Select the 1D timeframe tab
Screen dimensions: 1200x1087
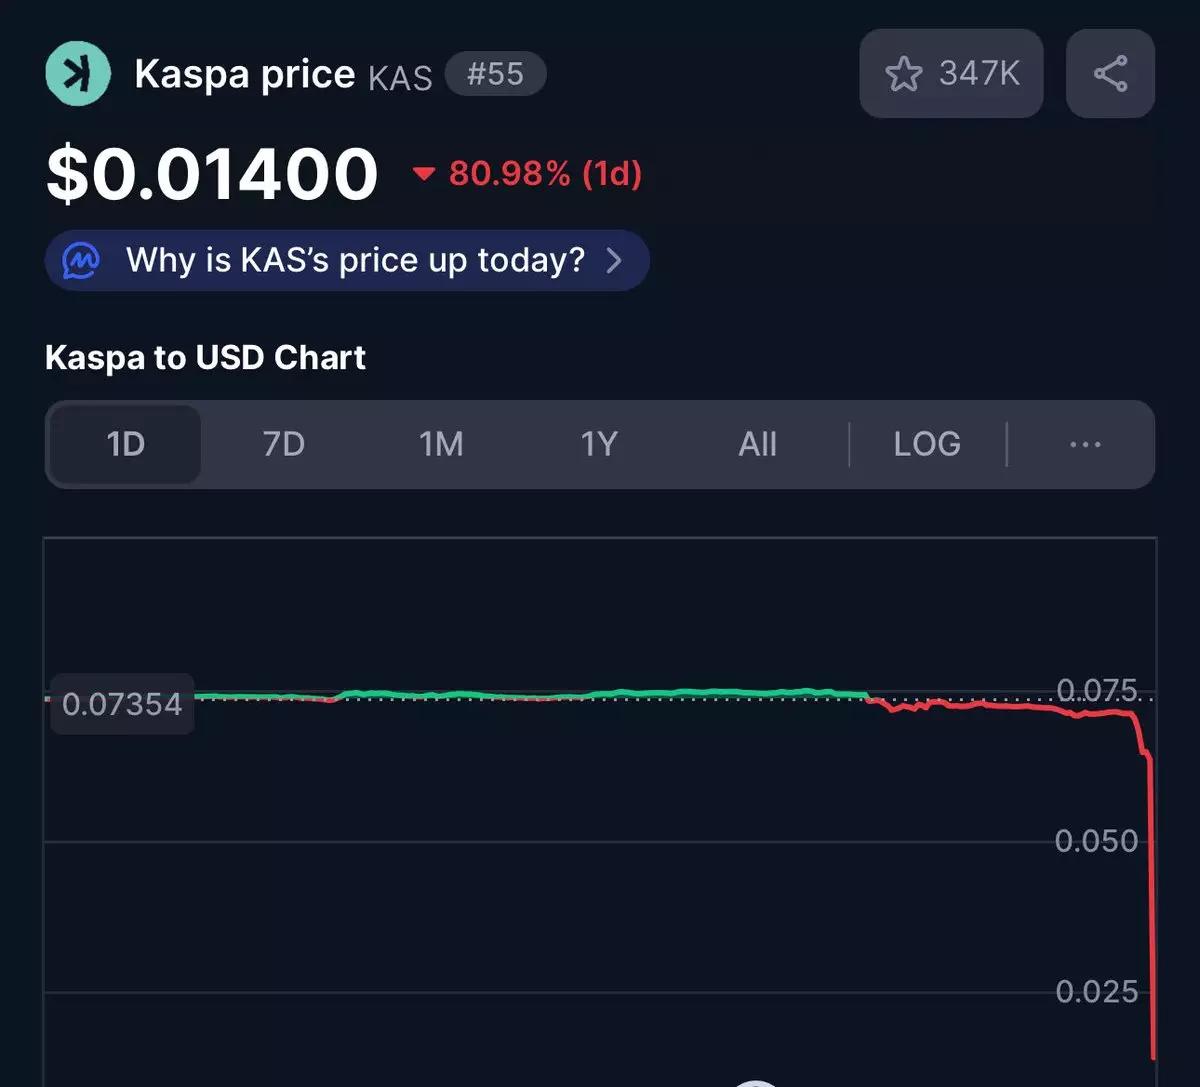126,444
